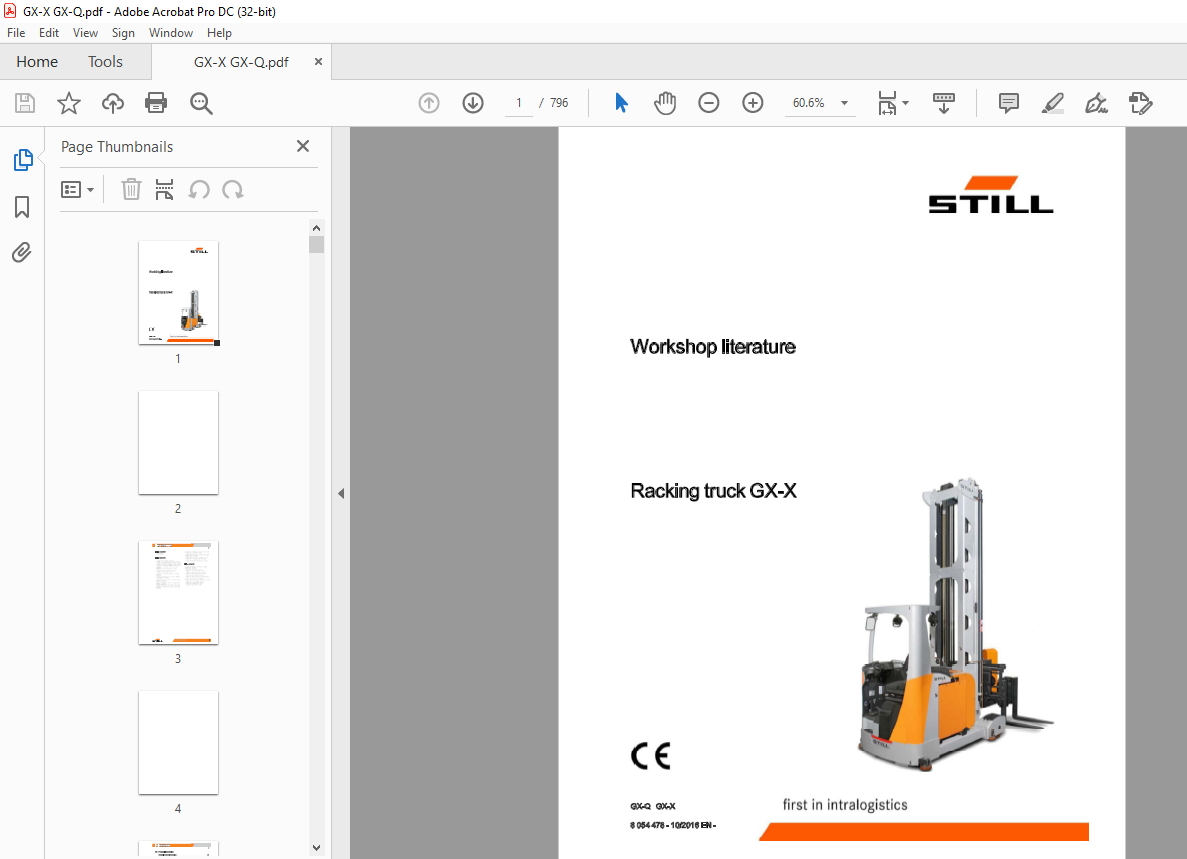Screen dimensions: 1187x859
Task: Zoom out with the minus icon
Action: tap(709, 103)
